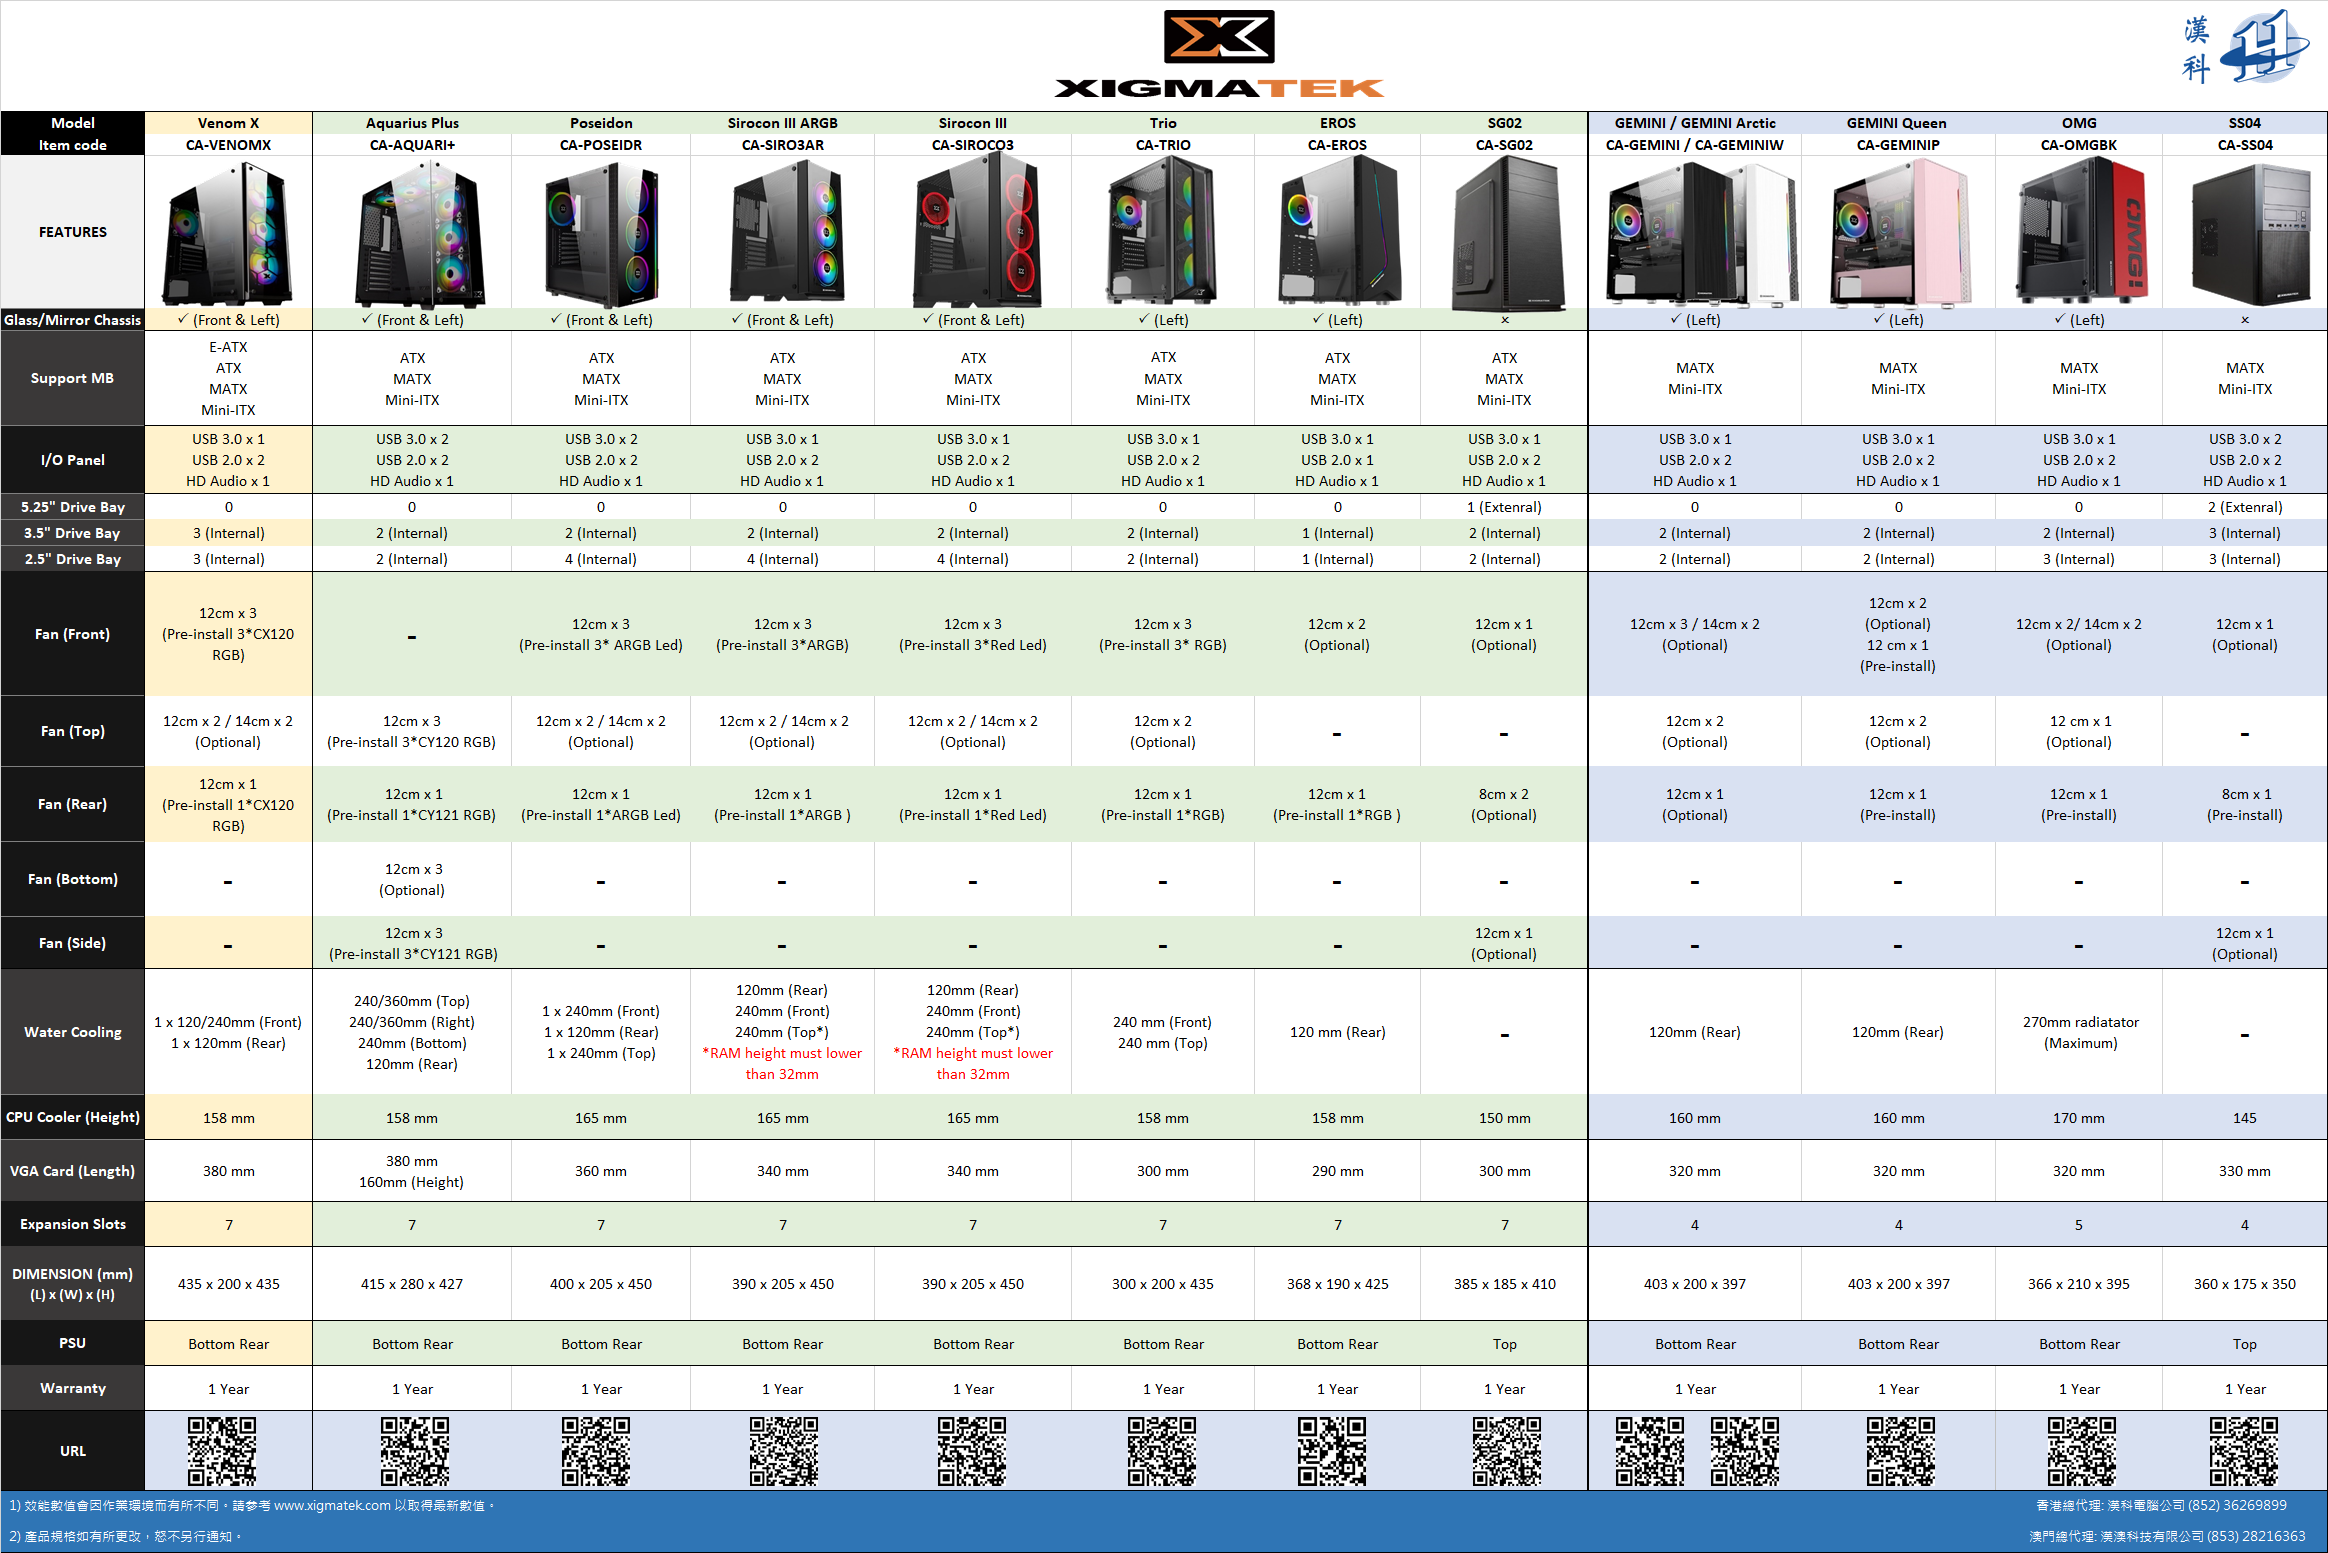The image size is (2328, 1553).
Task: Click the SG02 black case image
Action: click(x=1508, y=234)
